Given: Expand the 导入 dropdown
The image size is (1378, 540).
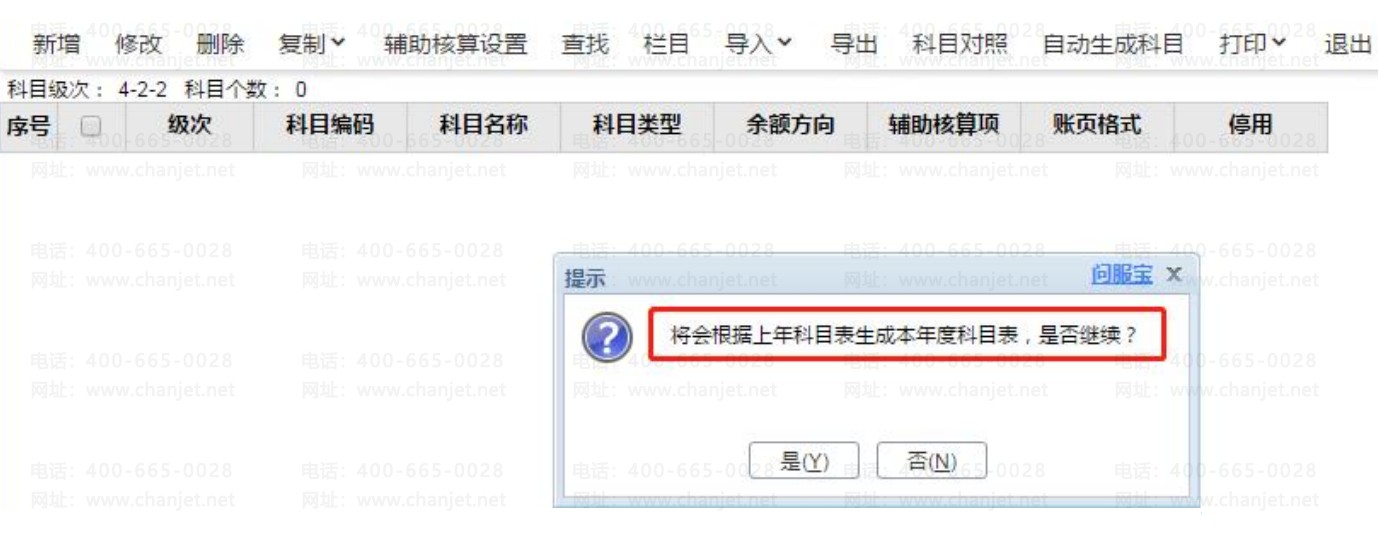Looking at the screenshot, I should tap(759, 44).
